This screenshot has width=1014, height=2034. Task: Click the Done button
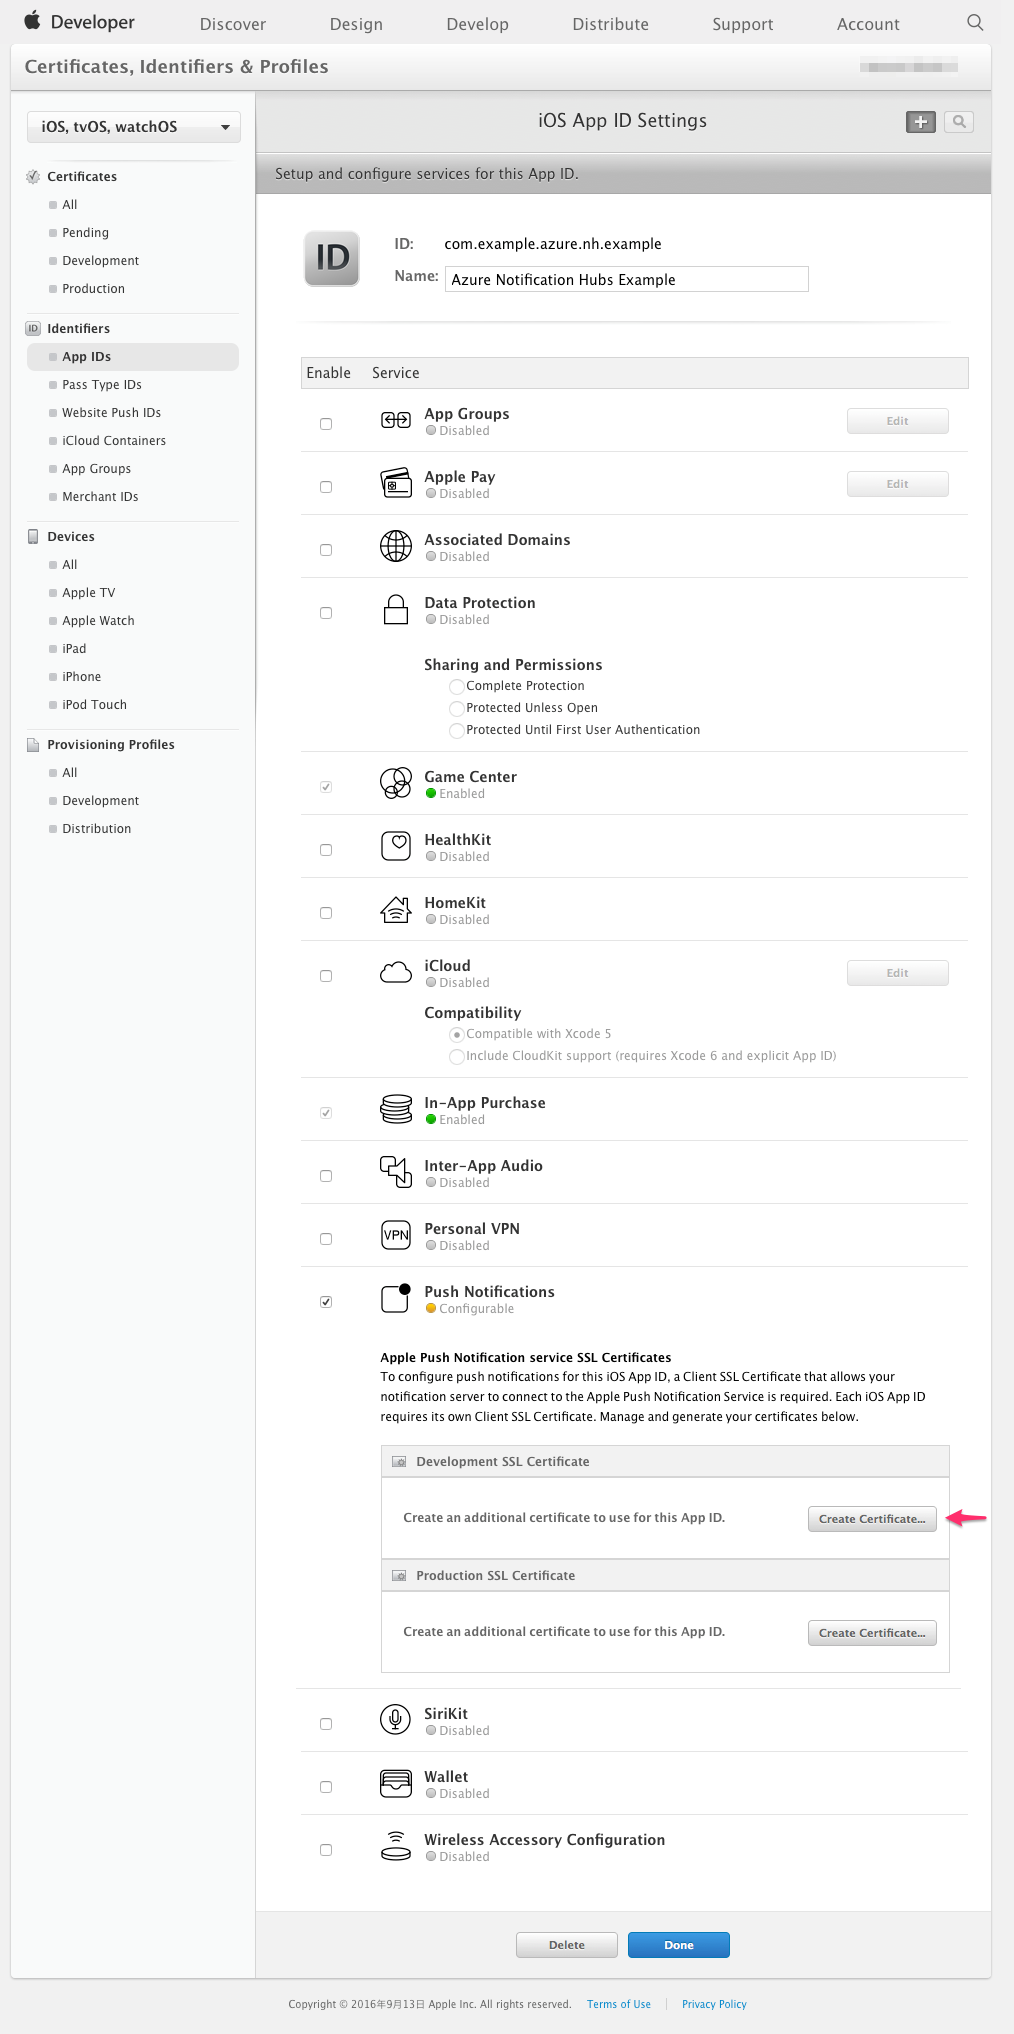(678, 1944)
